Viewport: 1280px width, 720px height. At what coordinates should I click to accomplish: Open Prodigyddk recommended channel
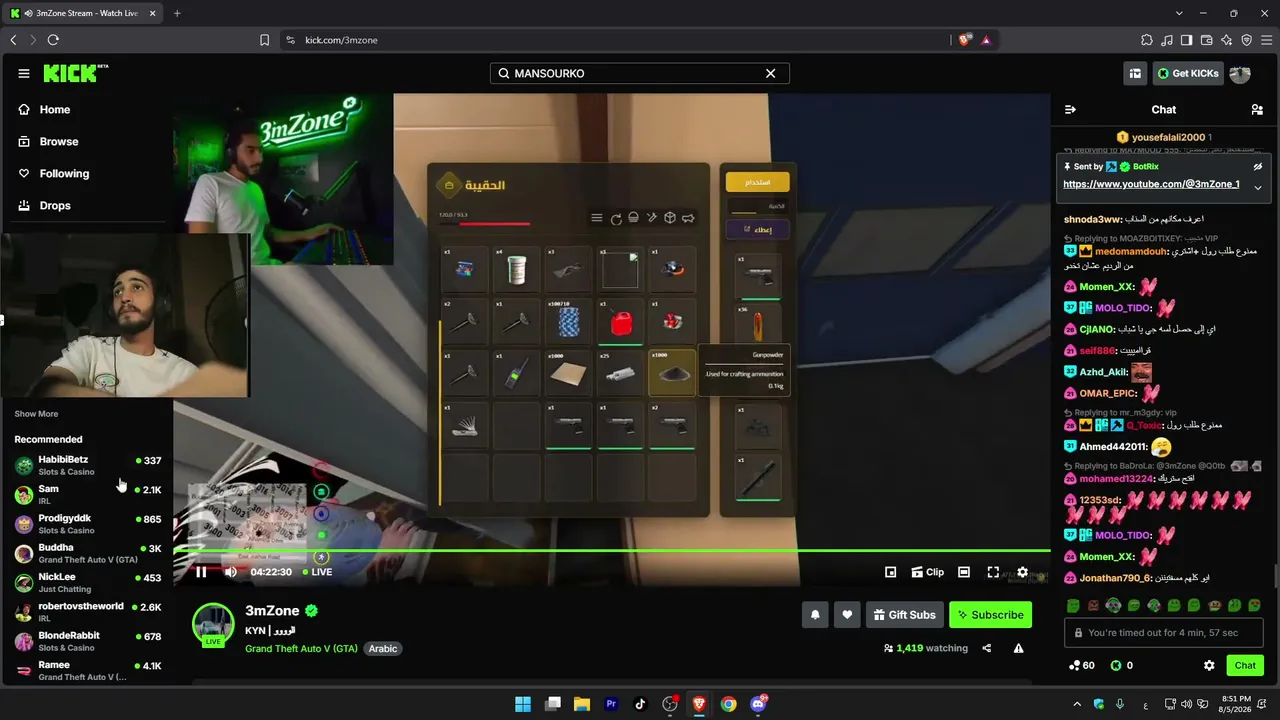(x=88, y=524)
